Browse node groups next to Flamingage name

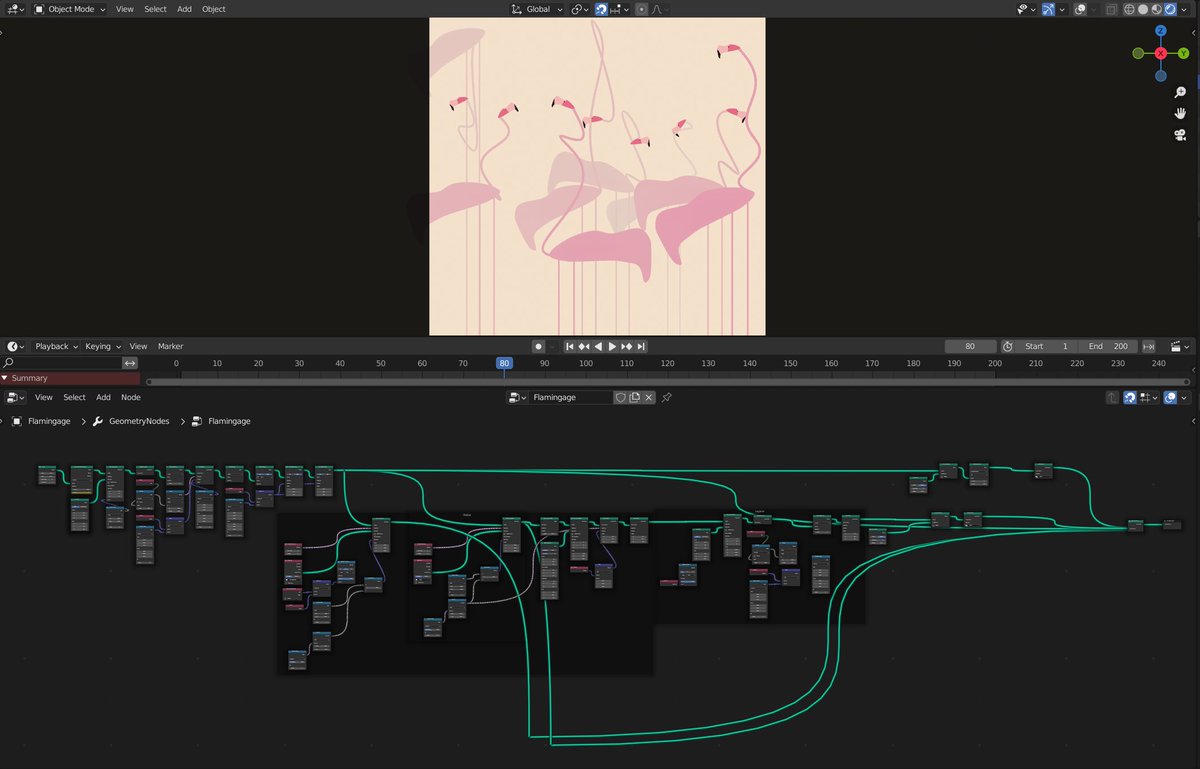(518, 397)
